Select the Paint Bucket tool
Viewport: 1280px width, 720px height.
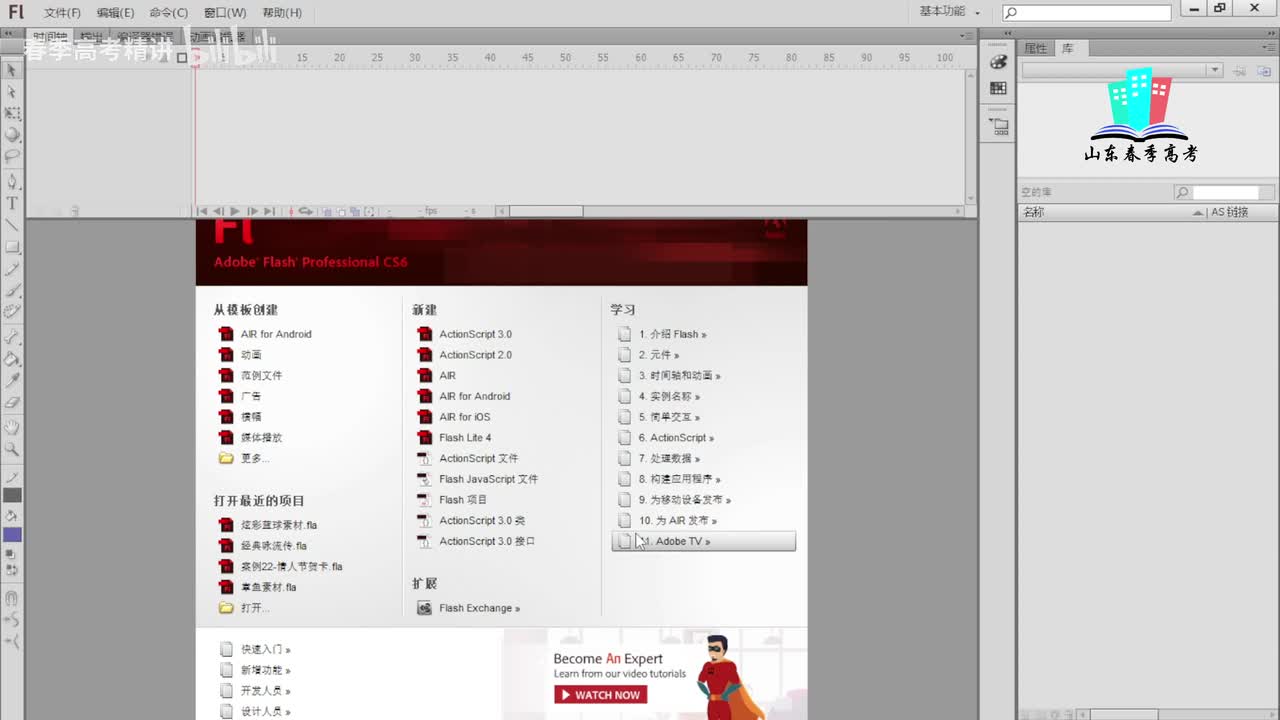(x=12, y=359)
